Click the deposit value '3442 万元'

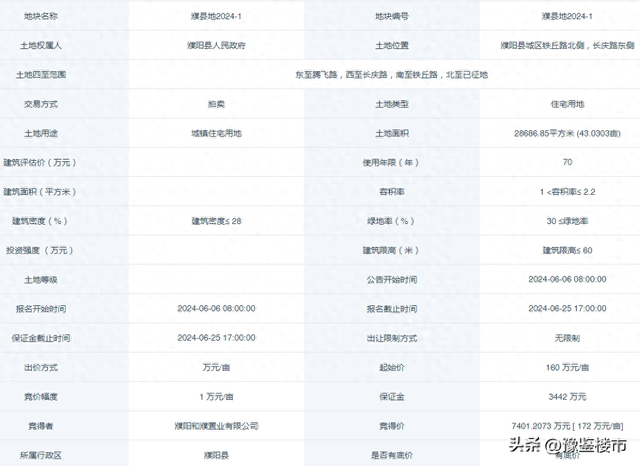[x=567, y=397]
